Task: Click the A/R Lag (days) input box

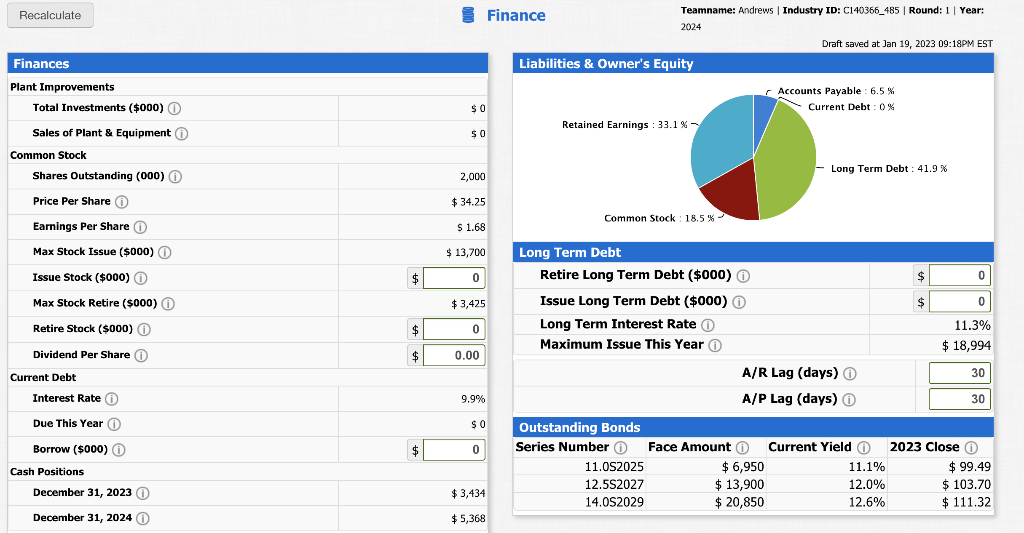Action: (x=960, y=373)
